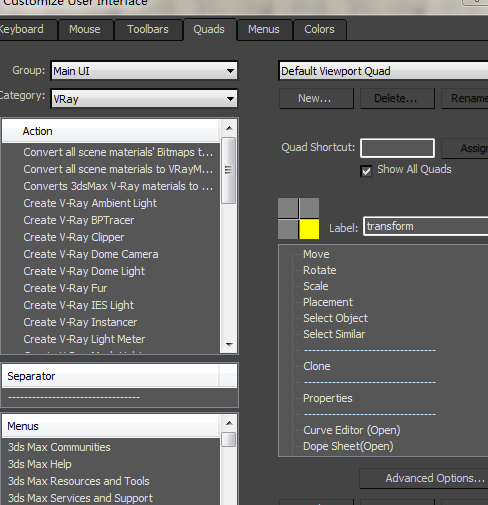488x505 pixels.
Task: Select Create V-Ray BPTracer action
Action: [x=79, y=220]
